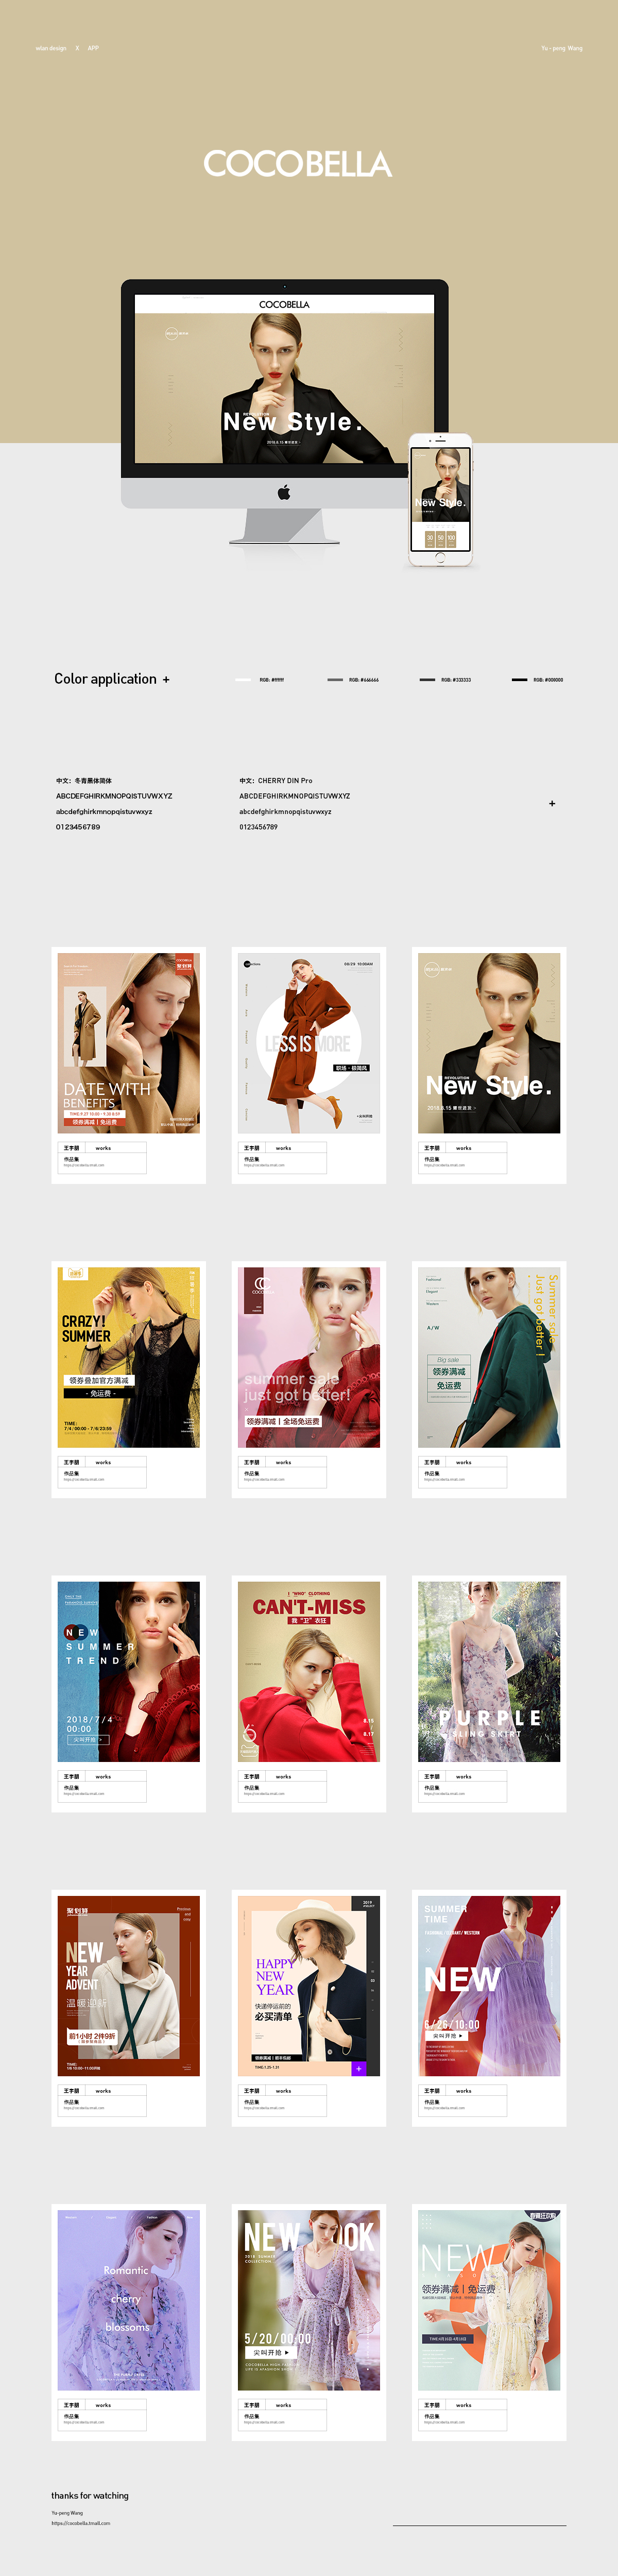Open the Romantic cherry blossoms poster
Viewport: 618px width, 2576px height.
click(x=129, y=2300)
